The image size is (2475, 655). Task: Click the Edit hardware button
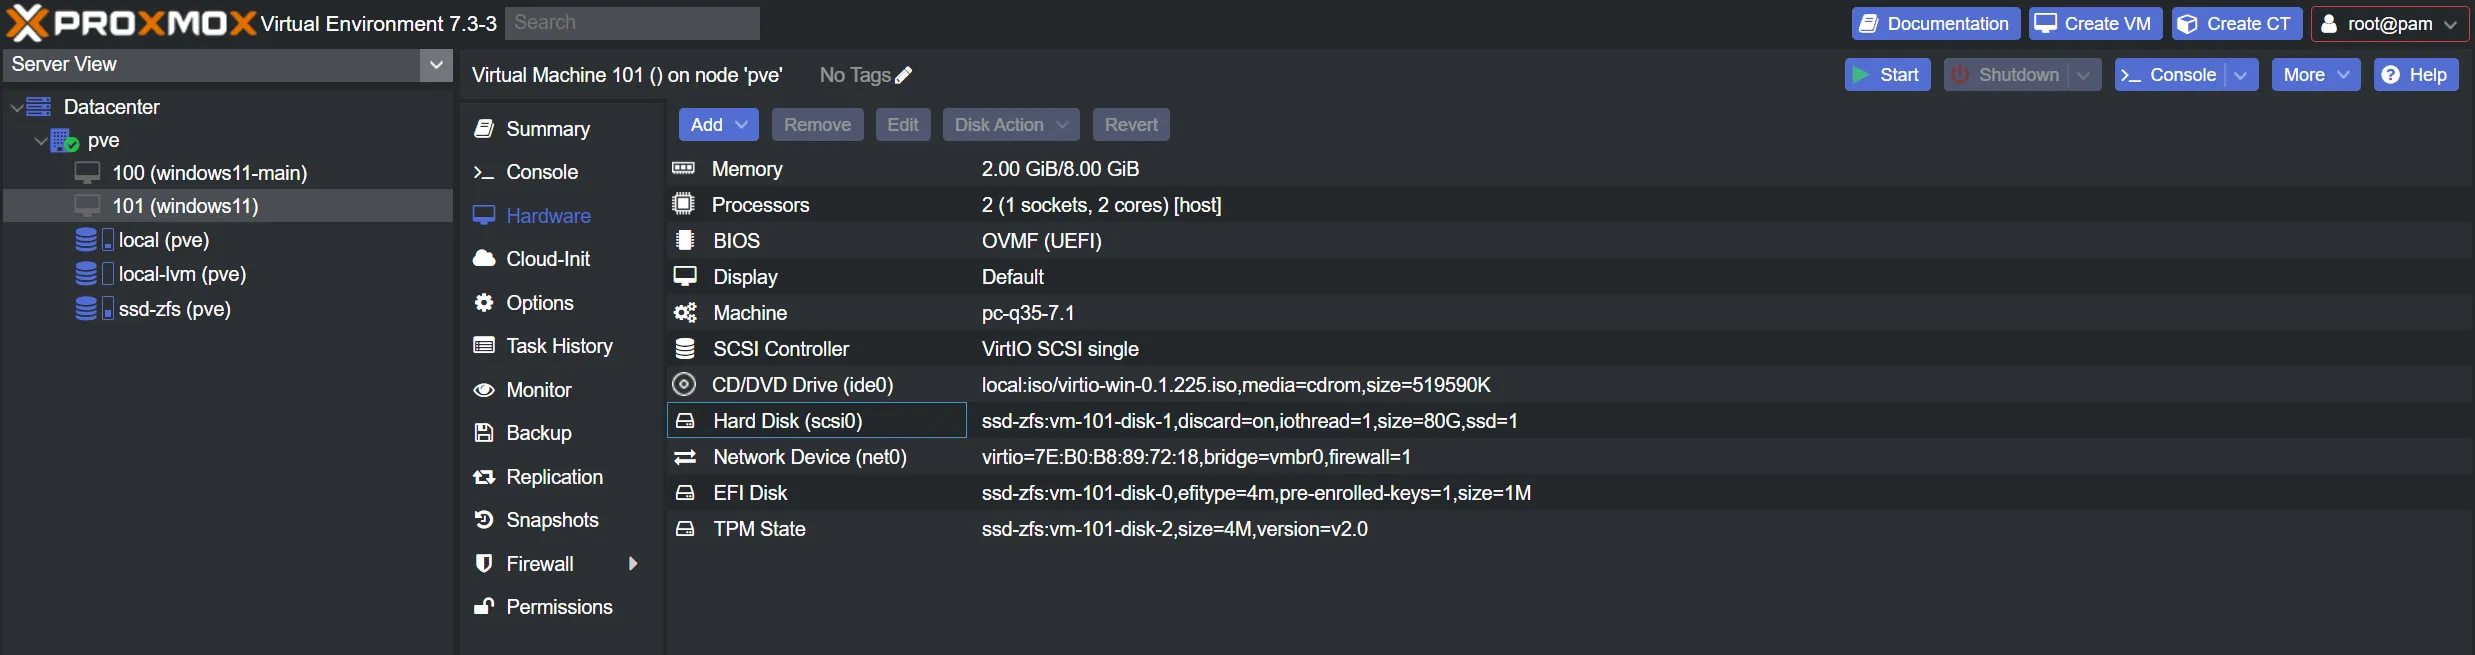(x=903, y=125)
